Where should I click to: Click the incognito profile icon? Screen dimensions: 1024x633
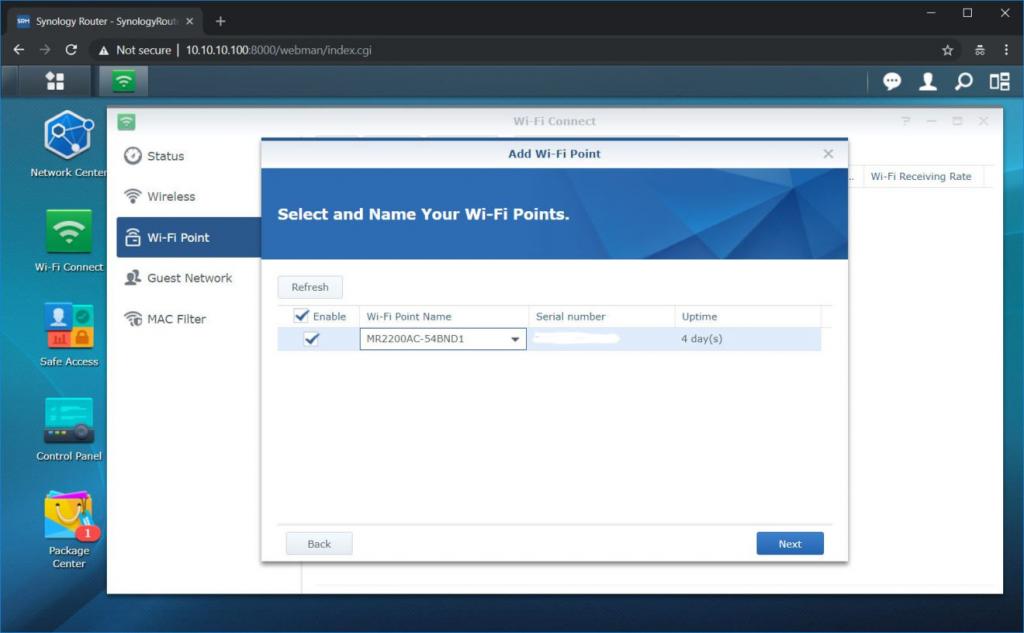coord(980,50)
